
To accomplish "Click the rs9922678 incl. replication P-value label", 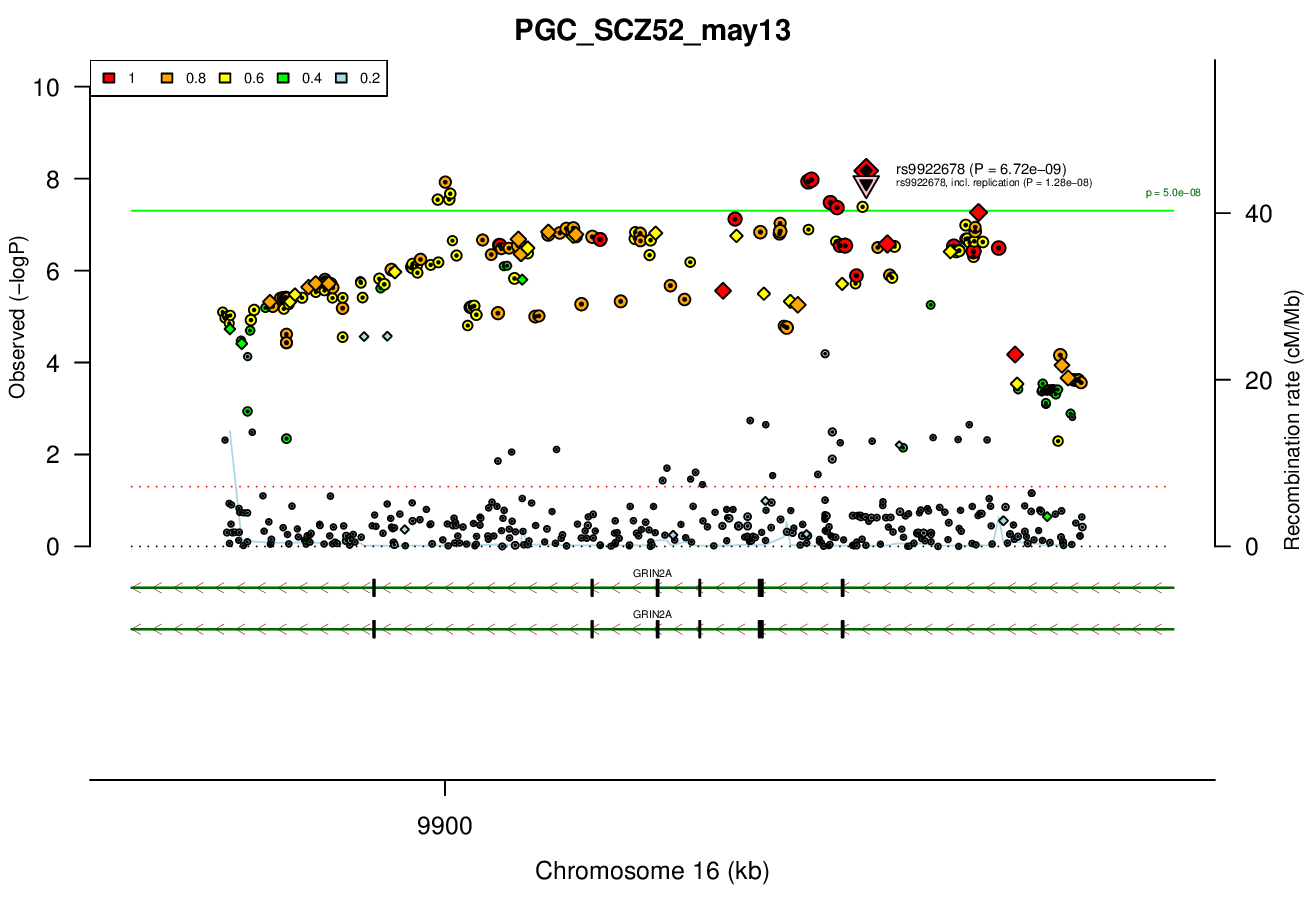I will pyautogui.click(x=993, y=183).
